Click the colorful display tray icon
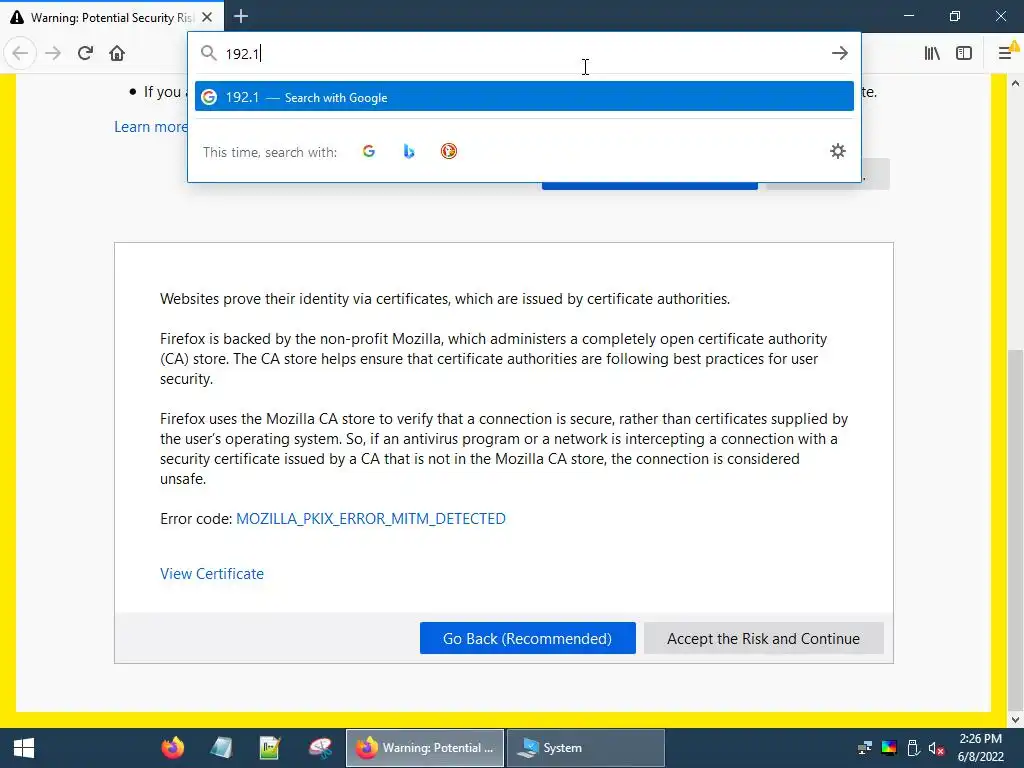 [889, 748]
